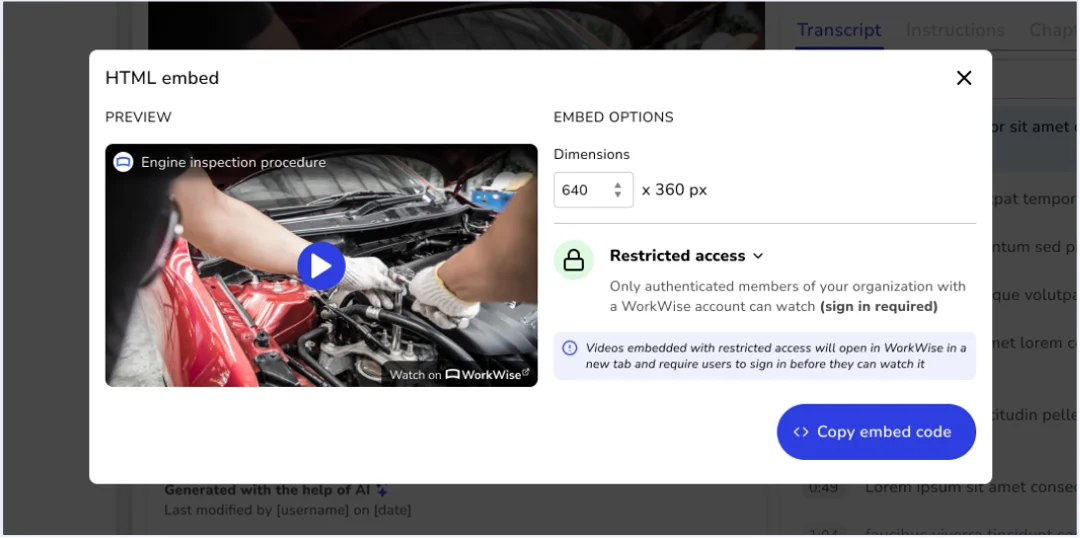The height and width of the screenshot is (538, 1080).
Task: Click the PREVIEW heading
Action: (x=138, y=117)
